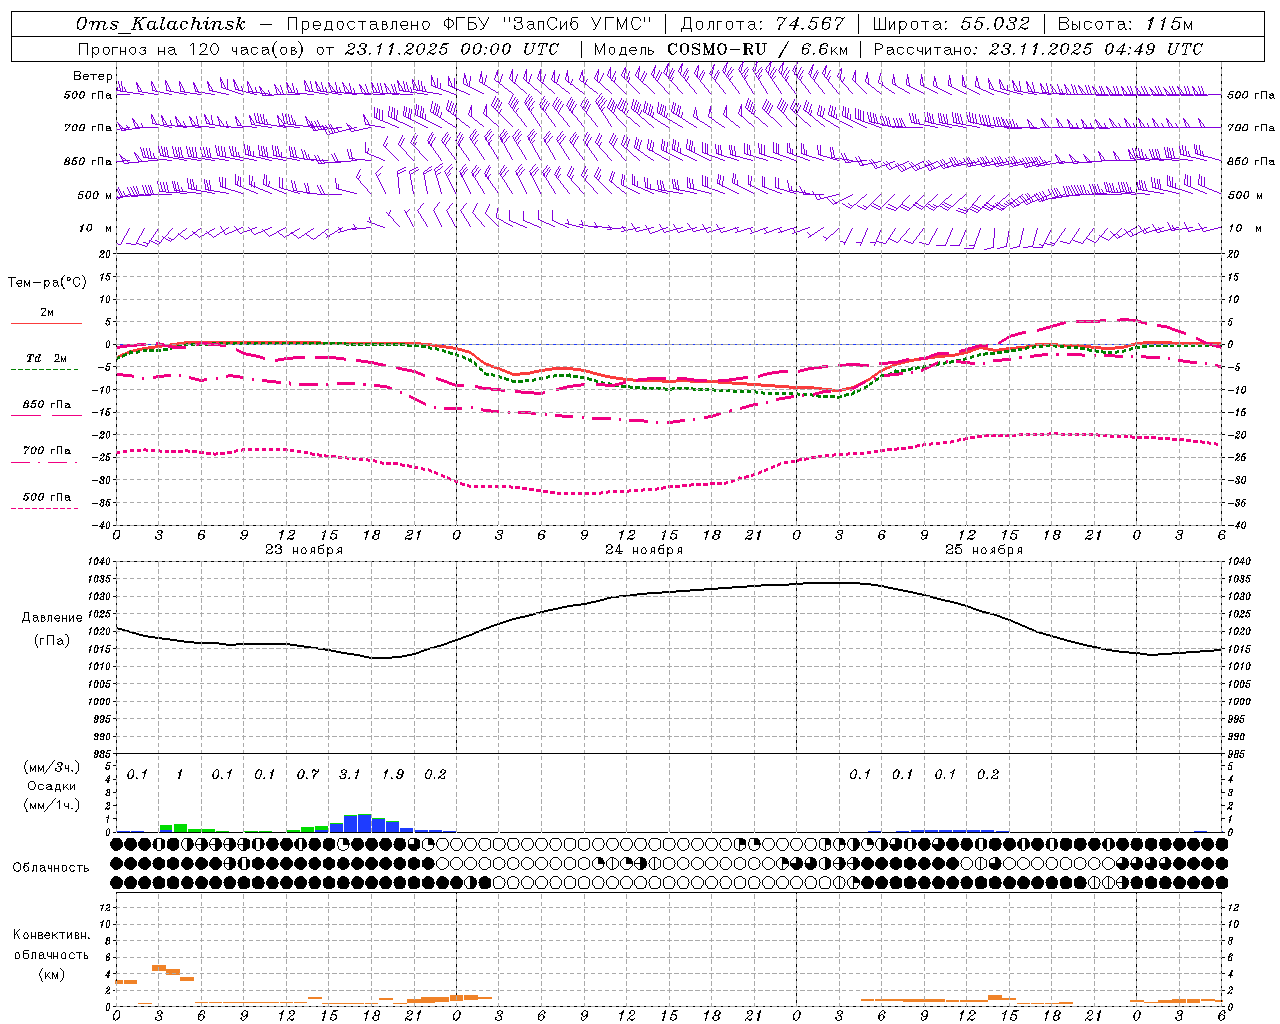Click the (мм/1ч.) unit label
The height and width of the screenshot is (1024, 1280).
tap(52, 805)
